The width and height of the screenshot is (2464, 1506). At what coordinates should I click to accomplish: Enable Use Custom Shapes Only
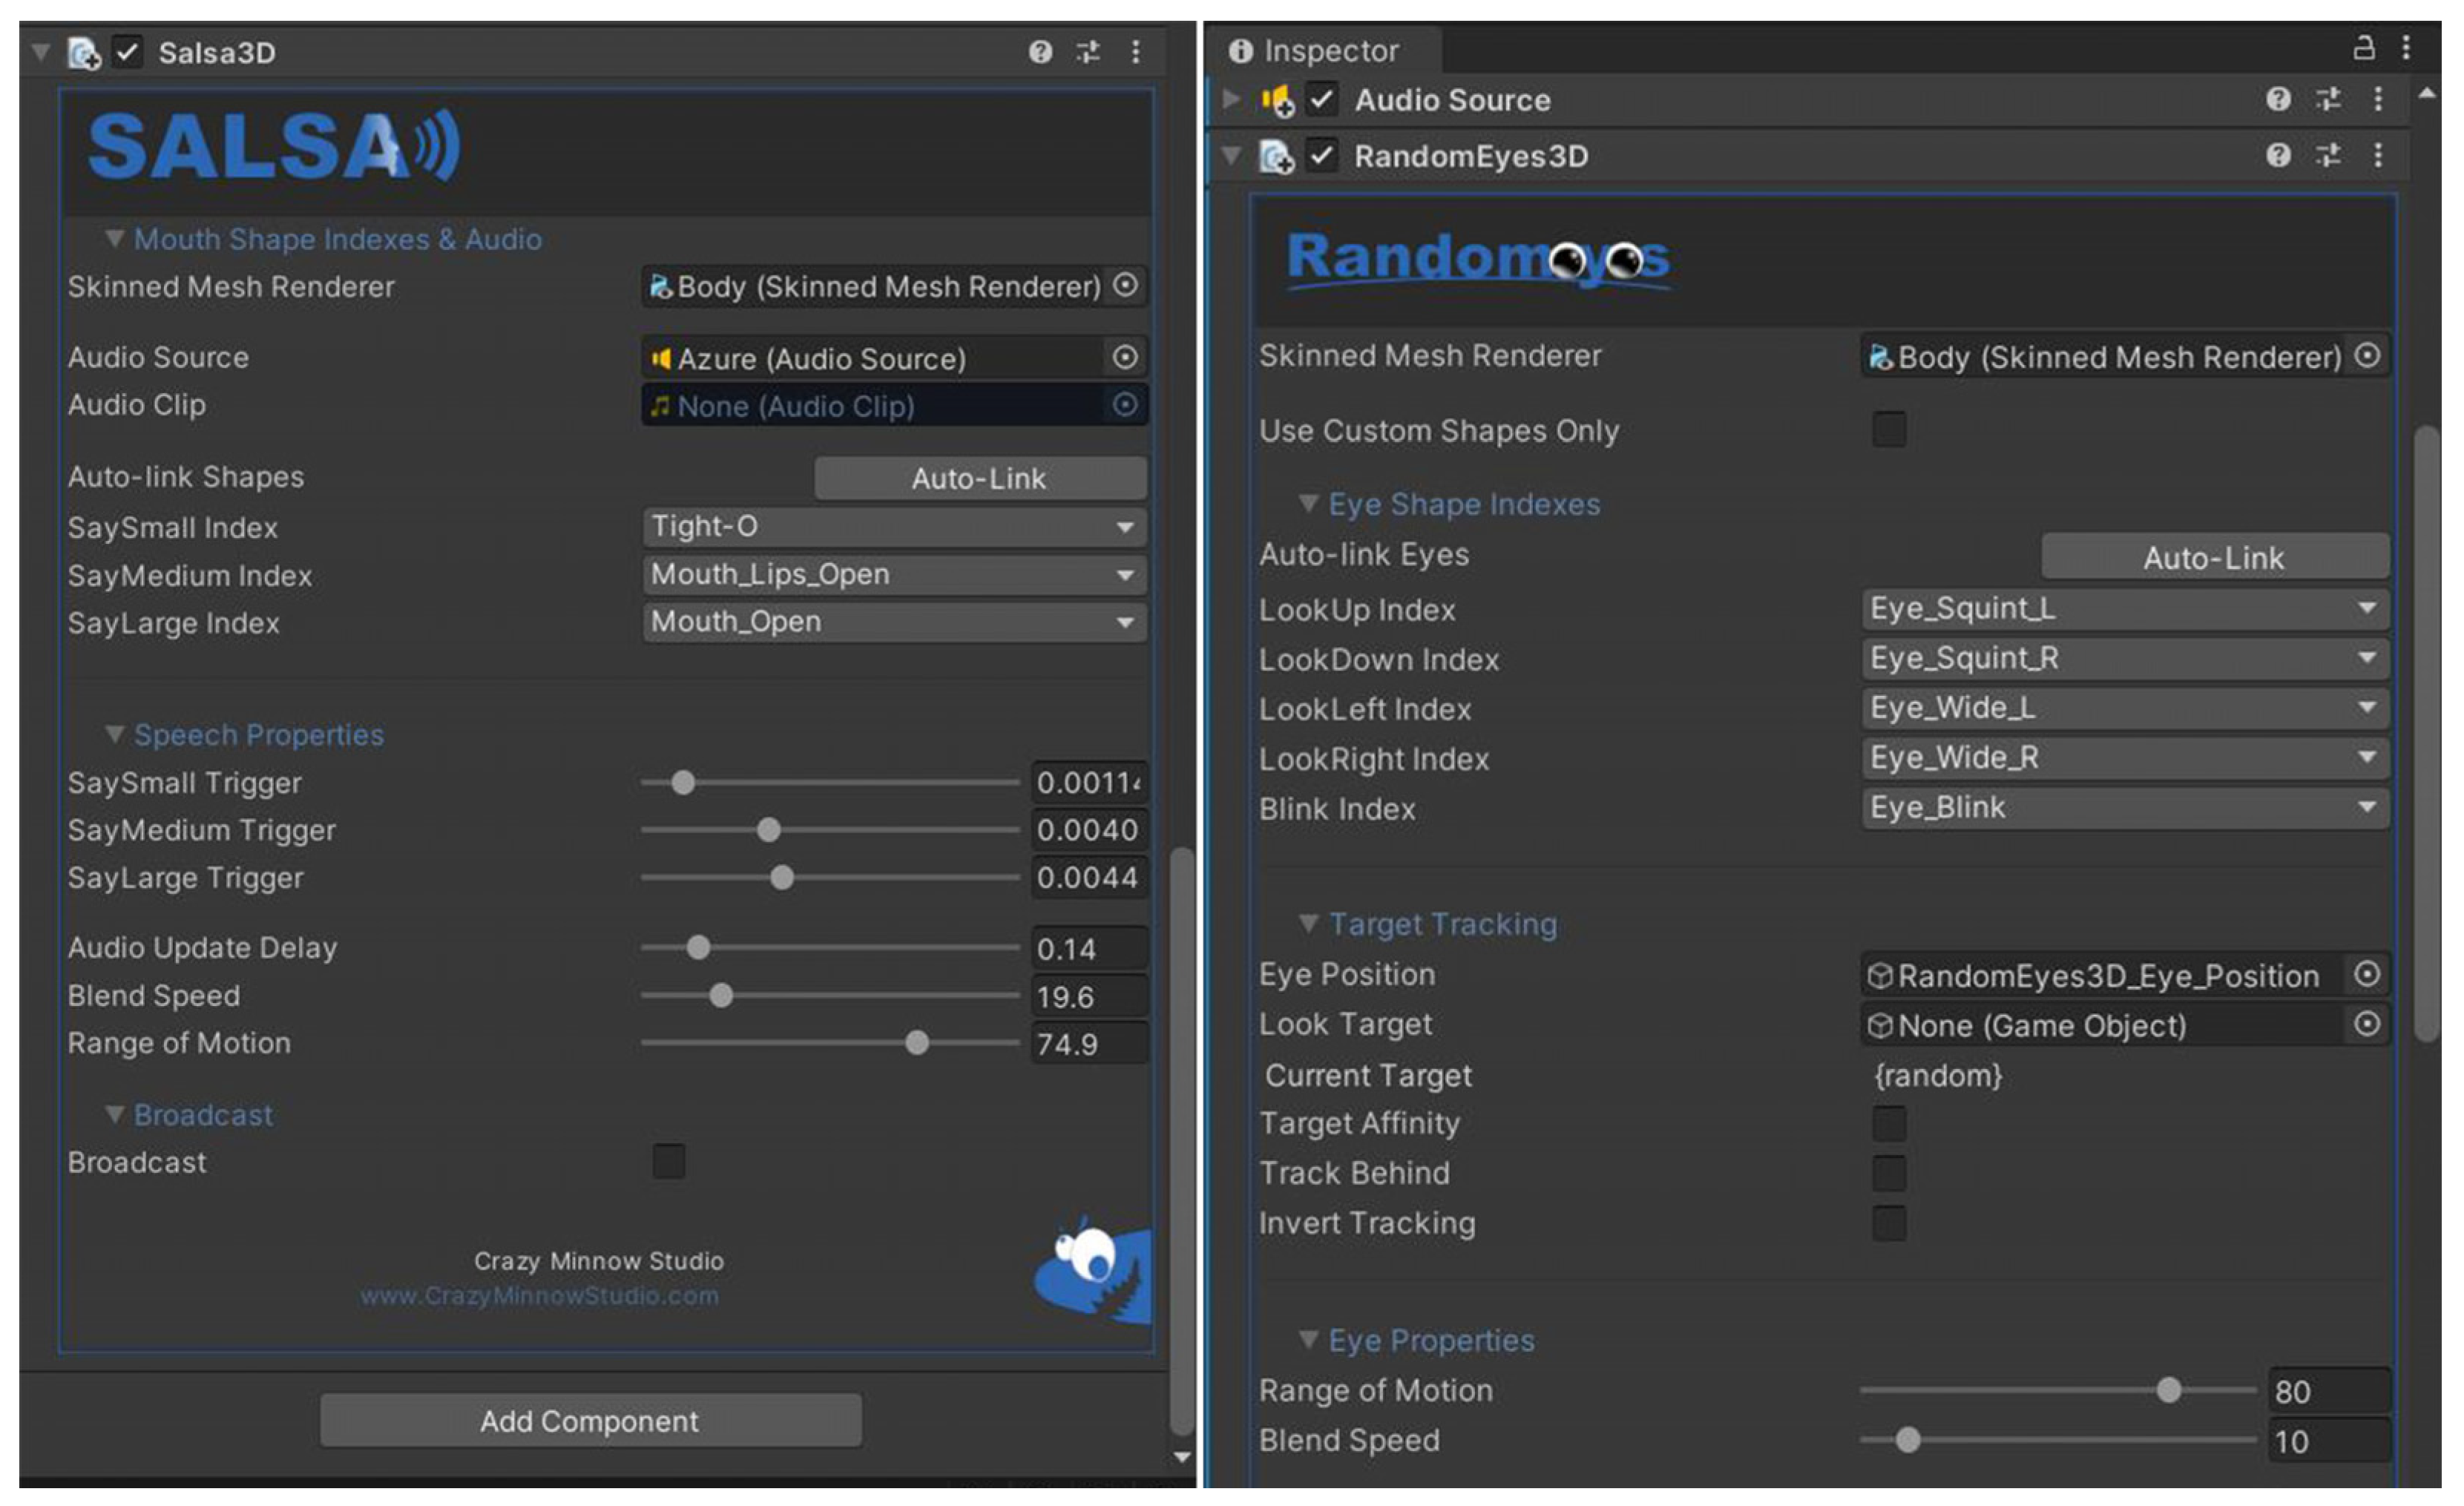point(1889,429)
